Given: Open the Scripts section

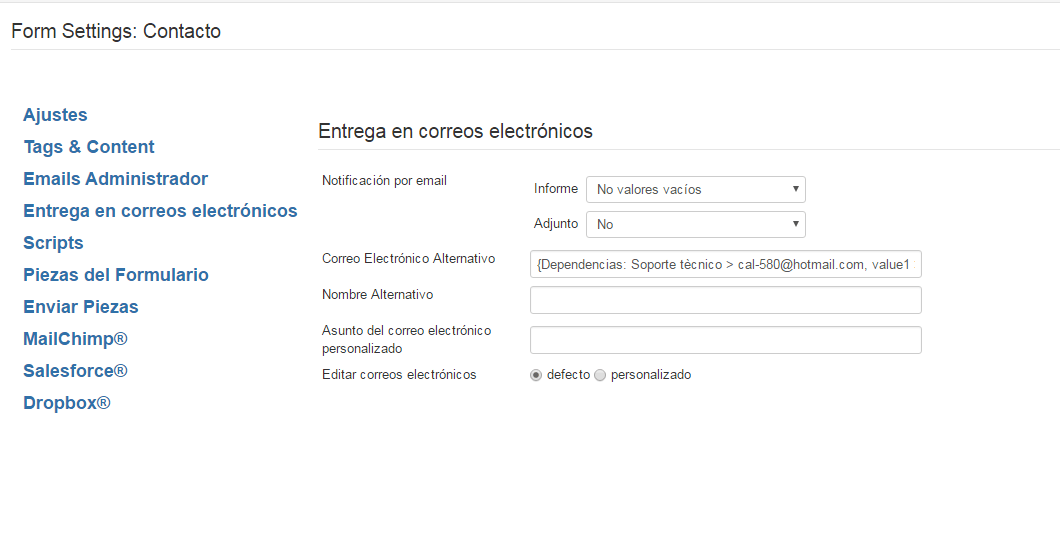Looking at the screenshot, I should [53, 243].
